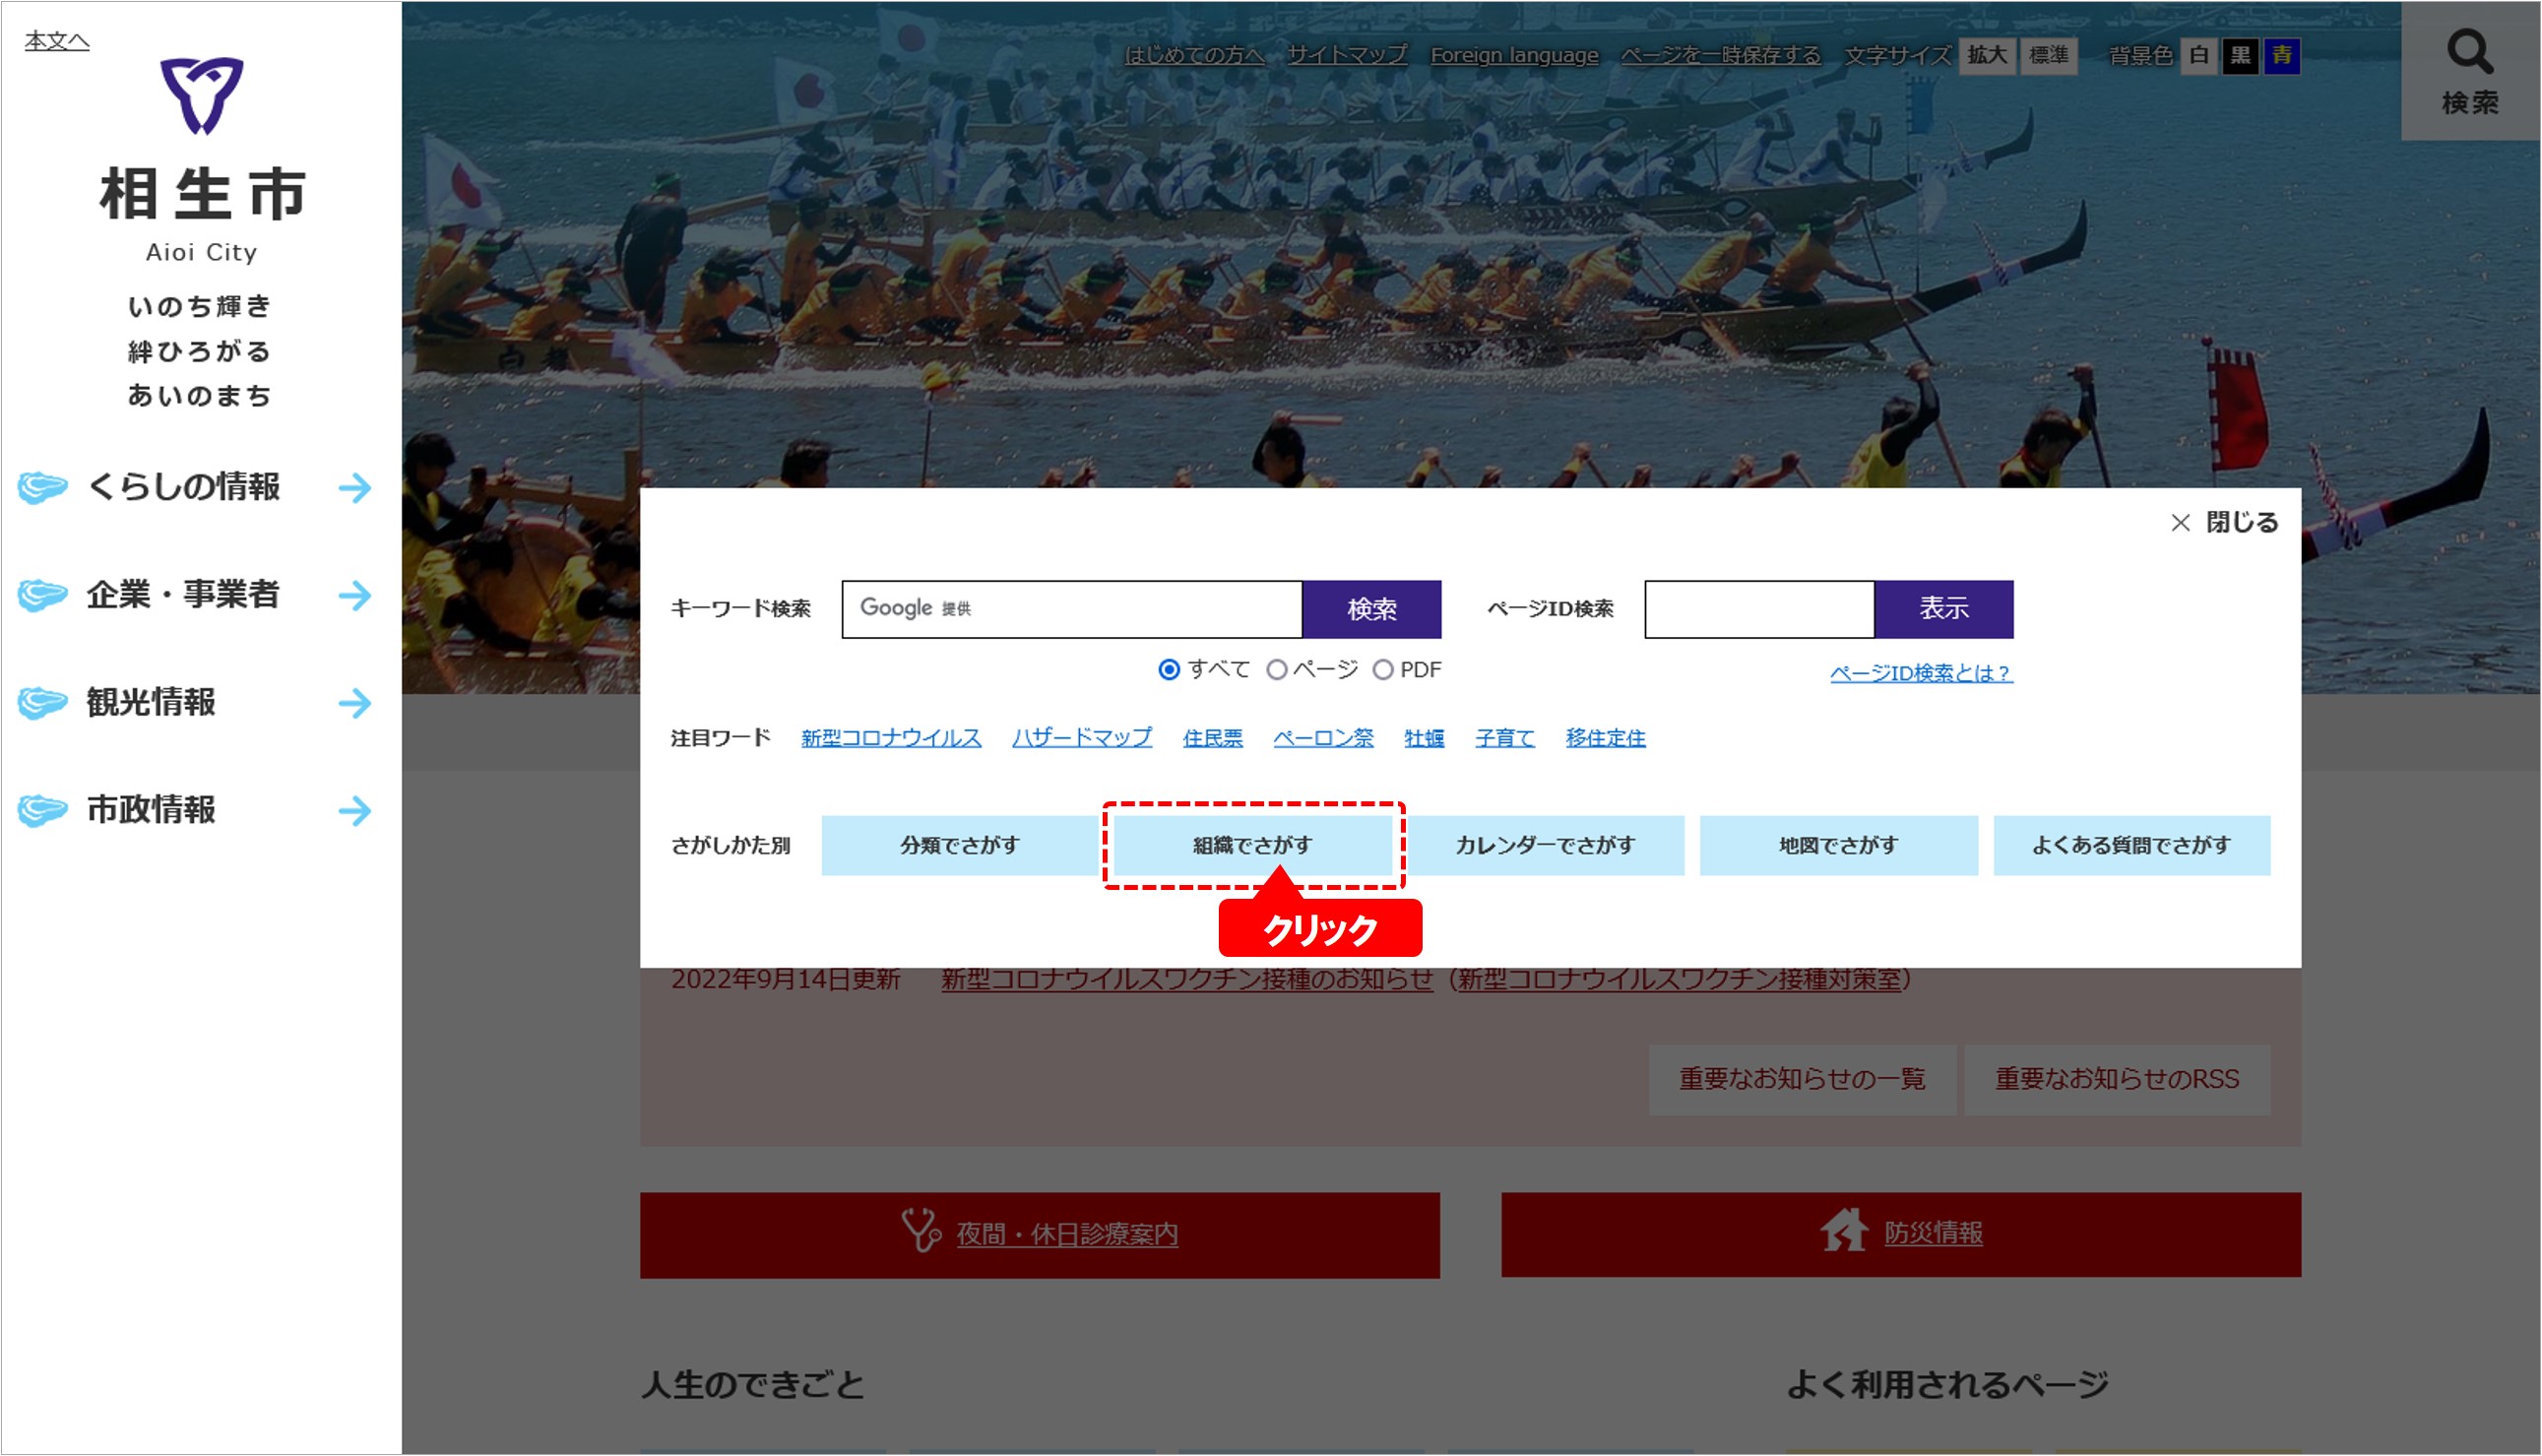
Task: Open Foreign language link
Action: (1514, 55)
